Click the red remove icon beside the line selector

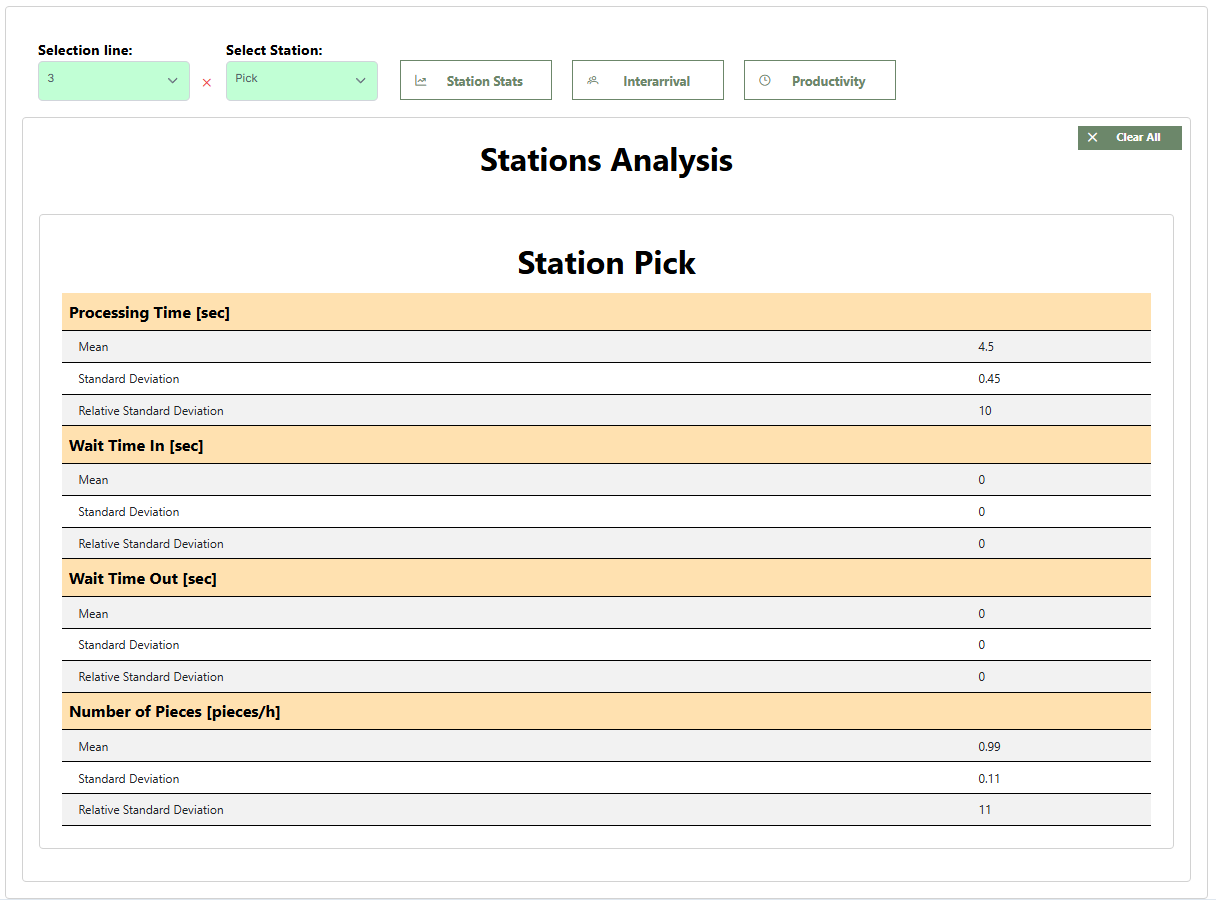(x=207, y=83)
